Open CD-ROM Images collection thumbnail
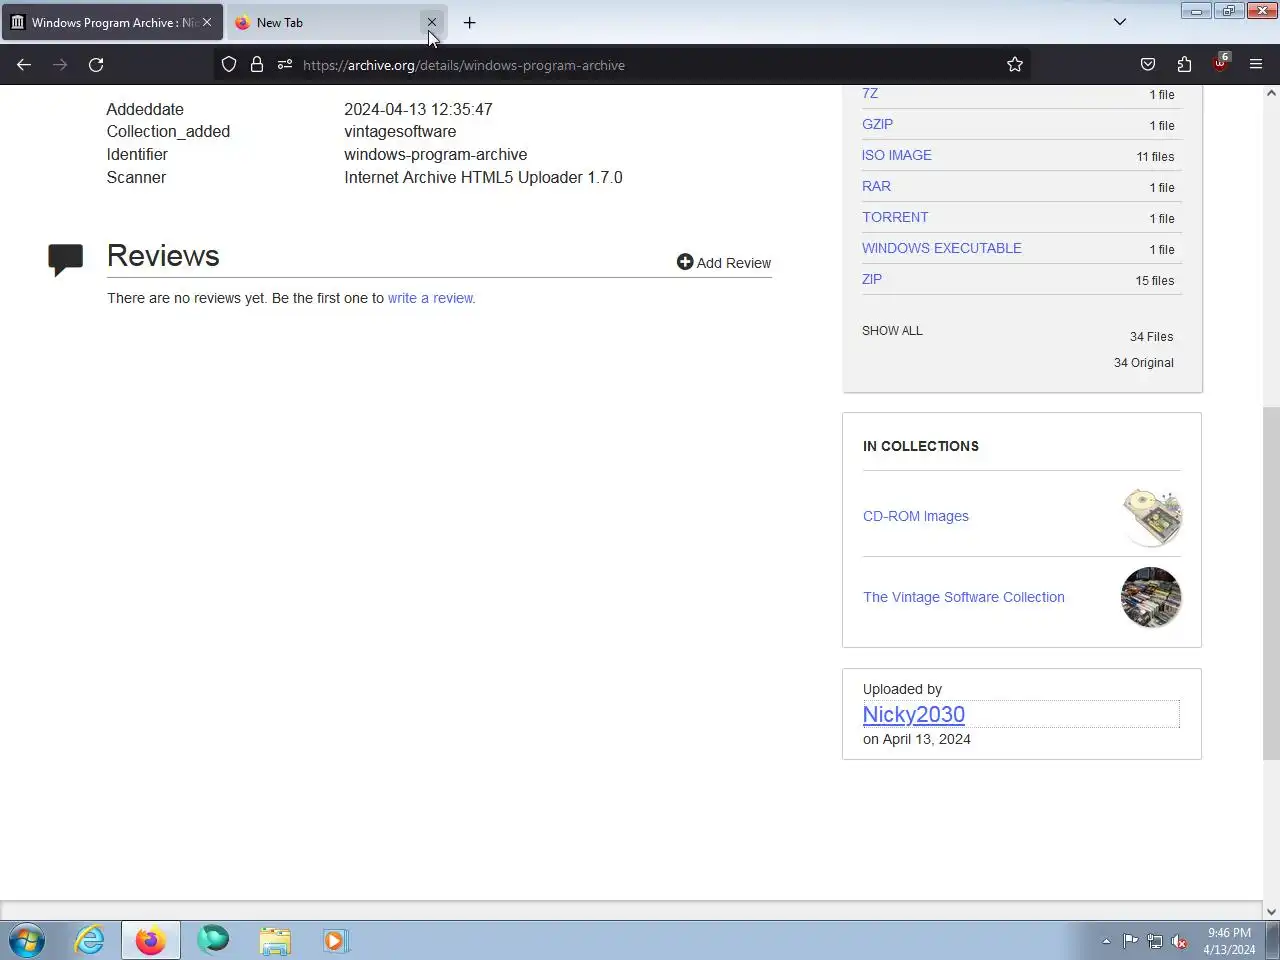The image size is (1280, 960). (1151, 516)
